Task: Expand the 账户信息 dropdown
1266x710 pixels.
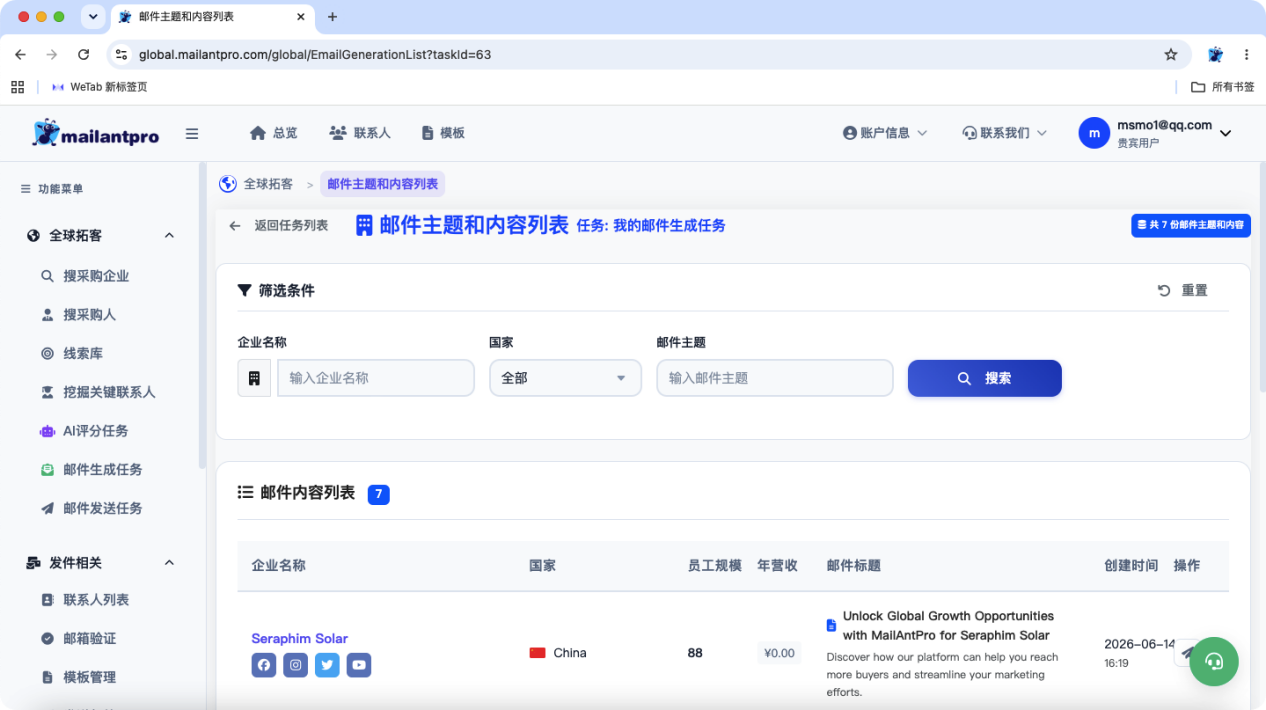Action: [885, 133]
